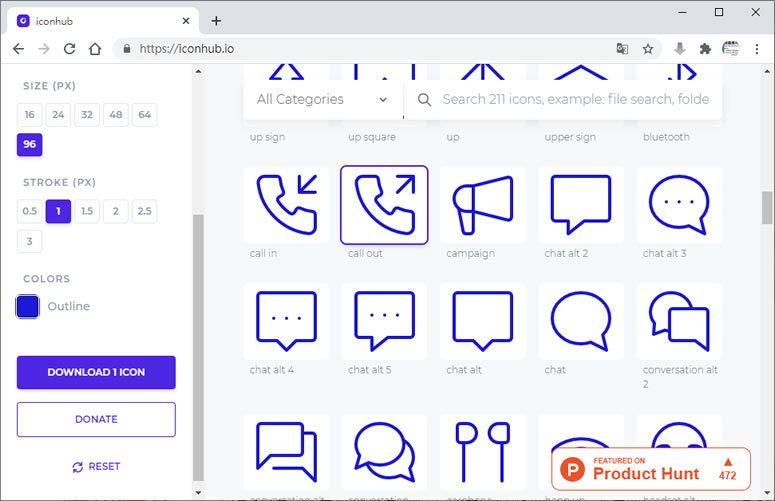Screen dimensions: 775x501
Task: Select the call out phone icon
Action: pyautogui.click(x=384, y=205)
